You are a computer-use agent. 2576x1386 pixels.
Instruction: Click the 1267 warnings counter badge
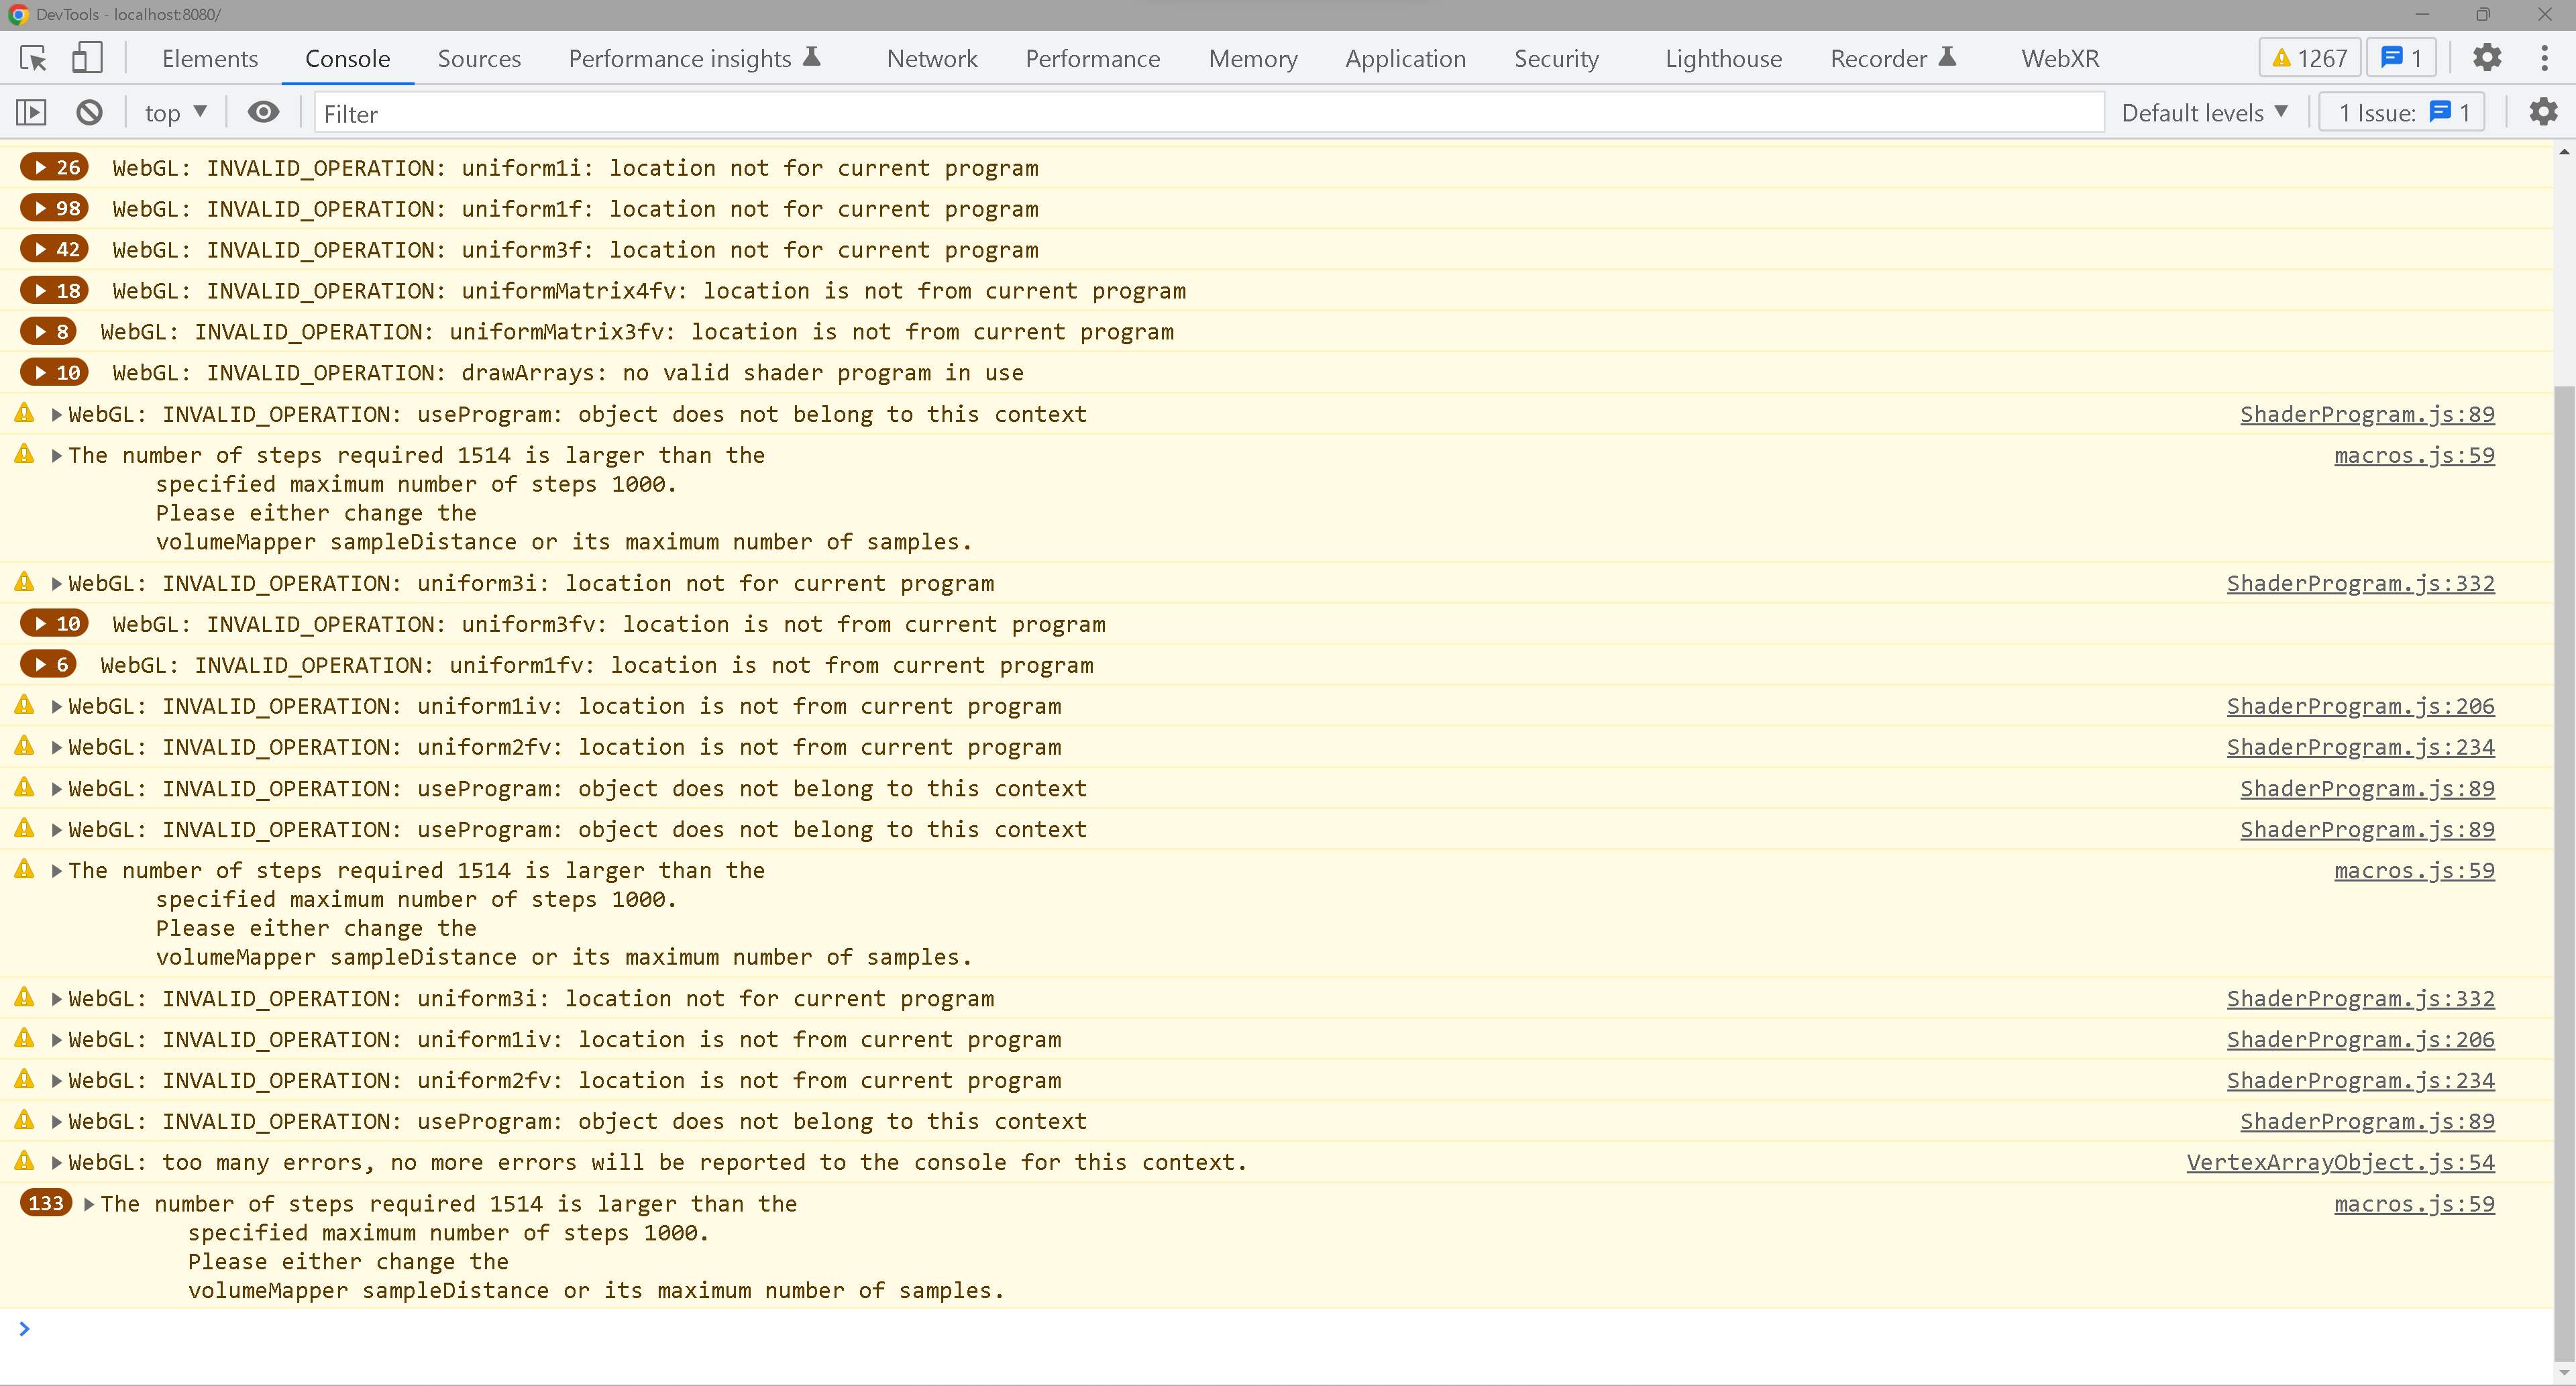coord(2309,58)
